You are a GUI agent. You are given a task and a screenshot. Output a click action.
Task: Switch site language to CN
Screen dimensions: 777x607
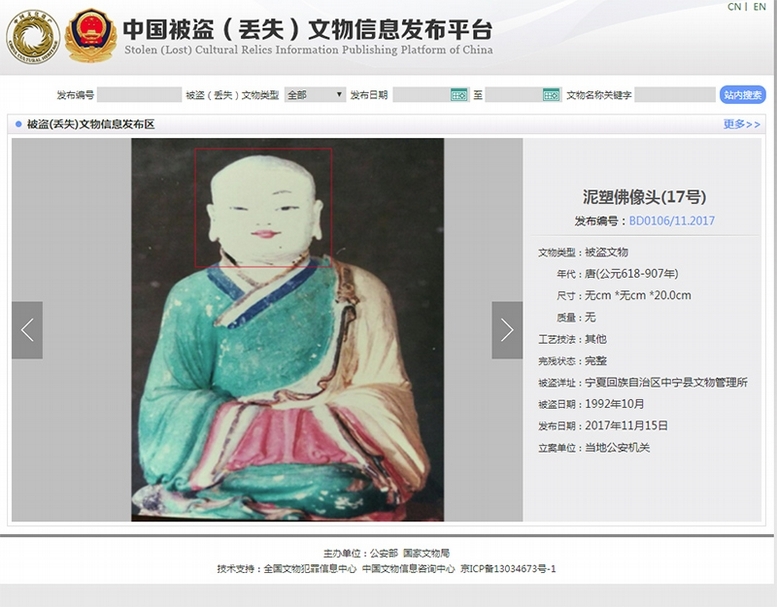734,6
